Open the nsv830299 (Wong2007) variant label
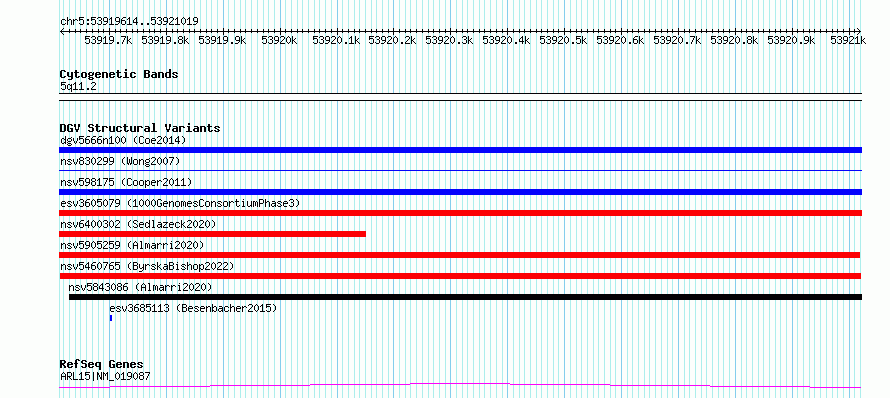This screenshot has height=398, width=890. coord(120,161)
